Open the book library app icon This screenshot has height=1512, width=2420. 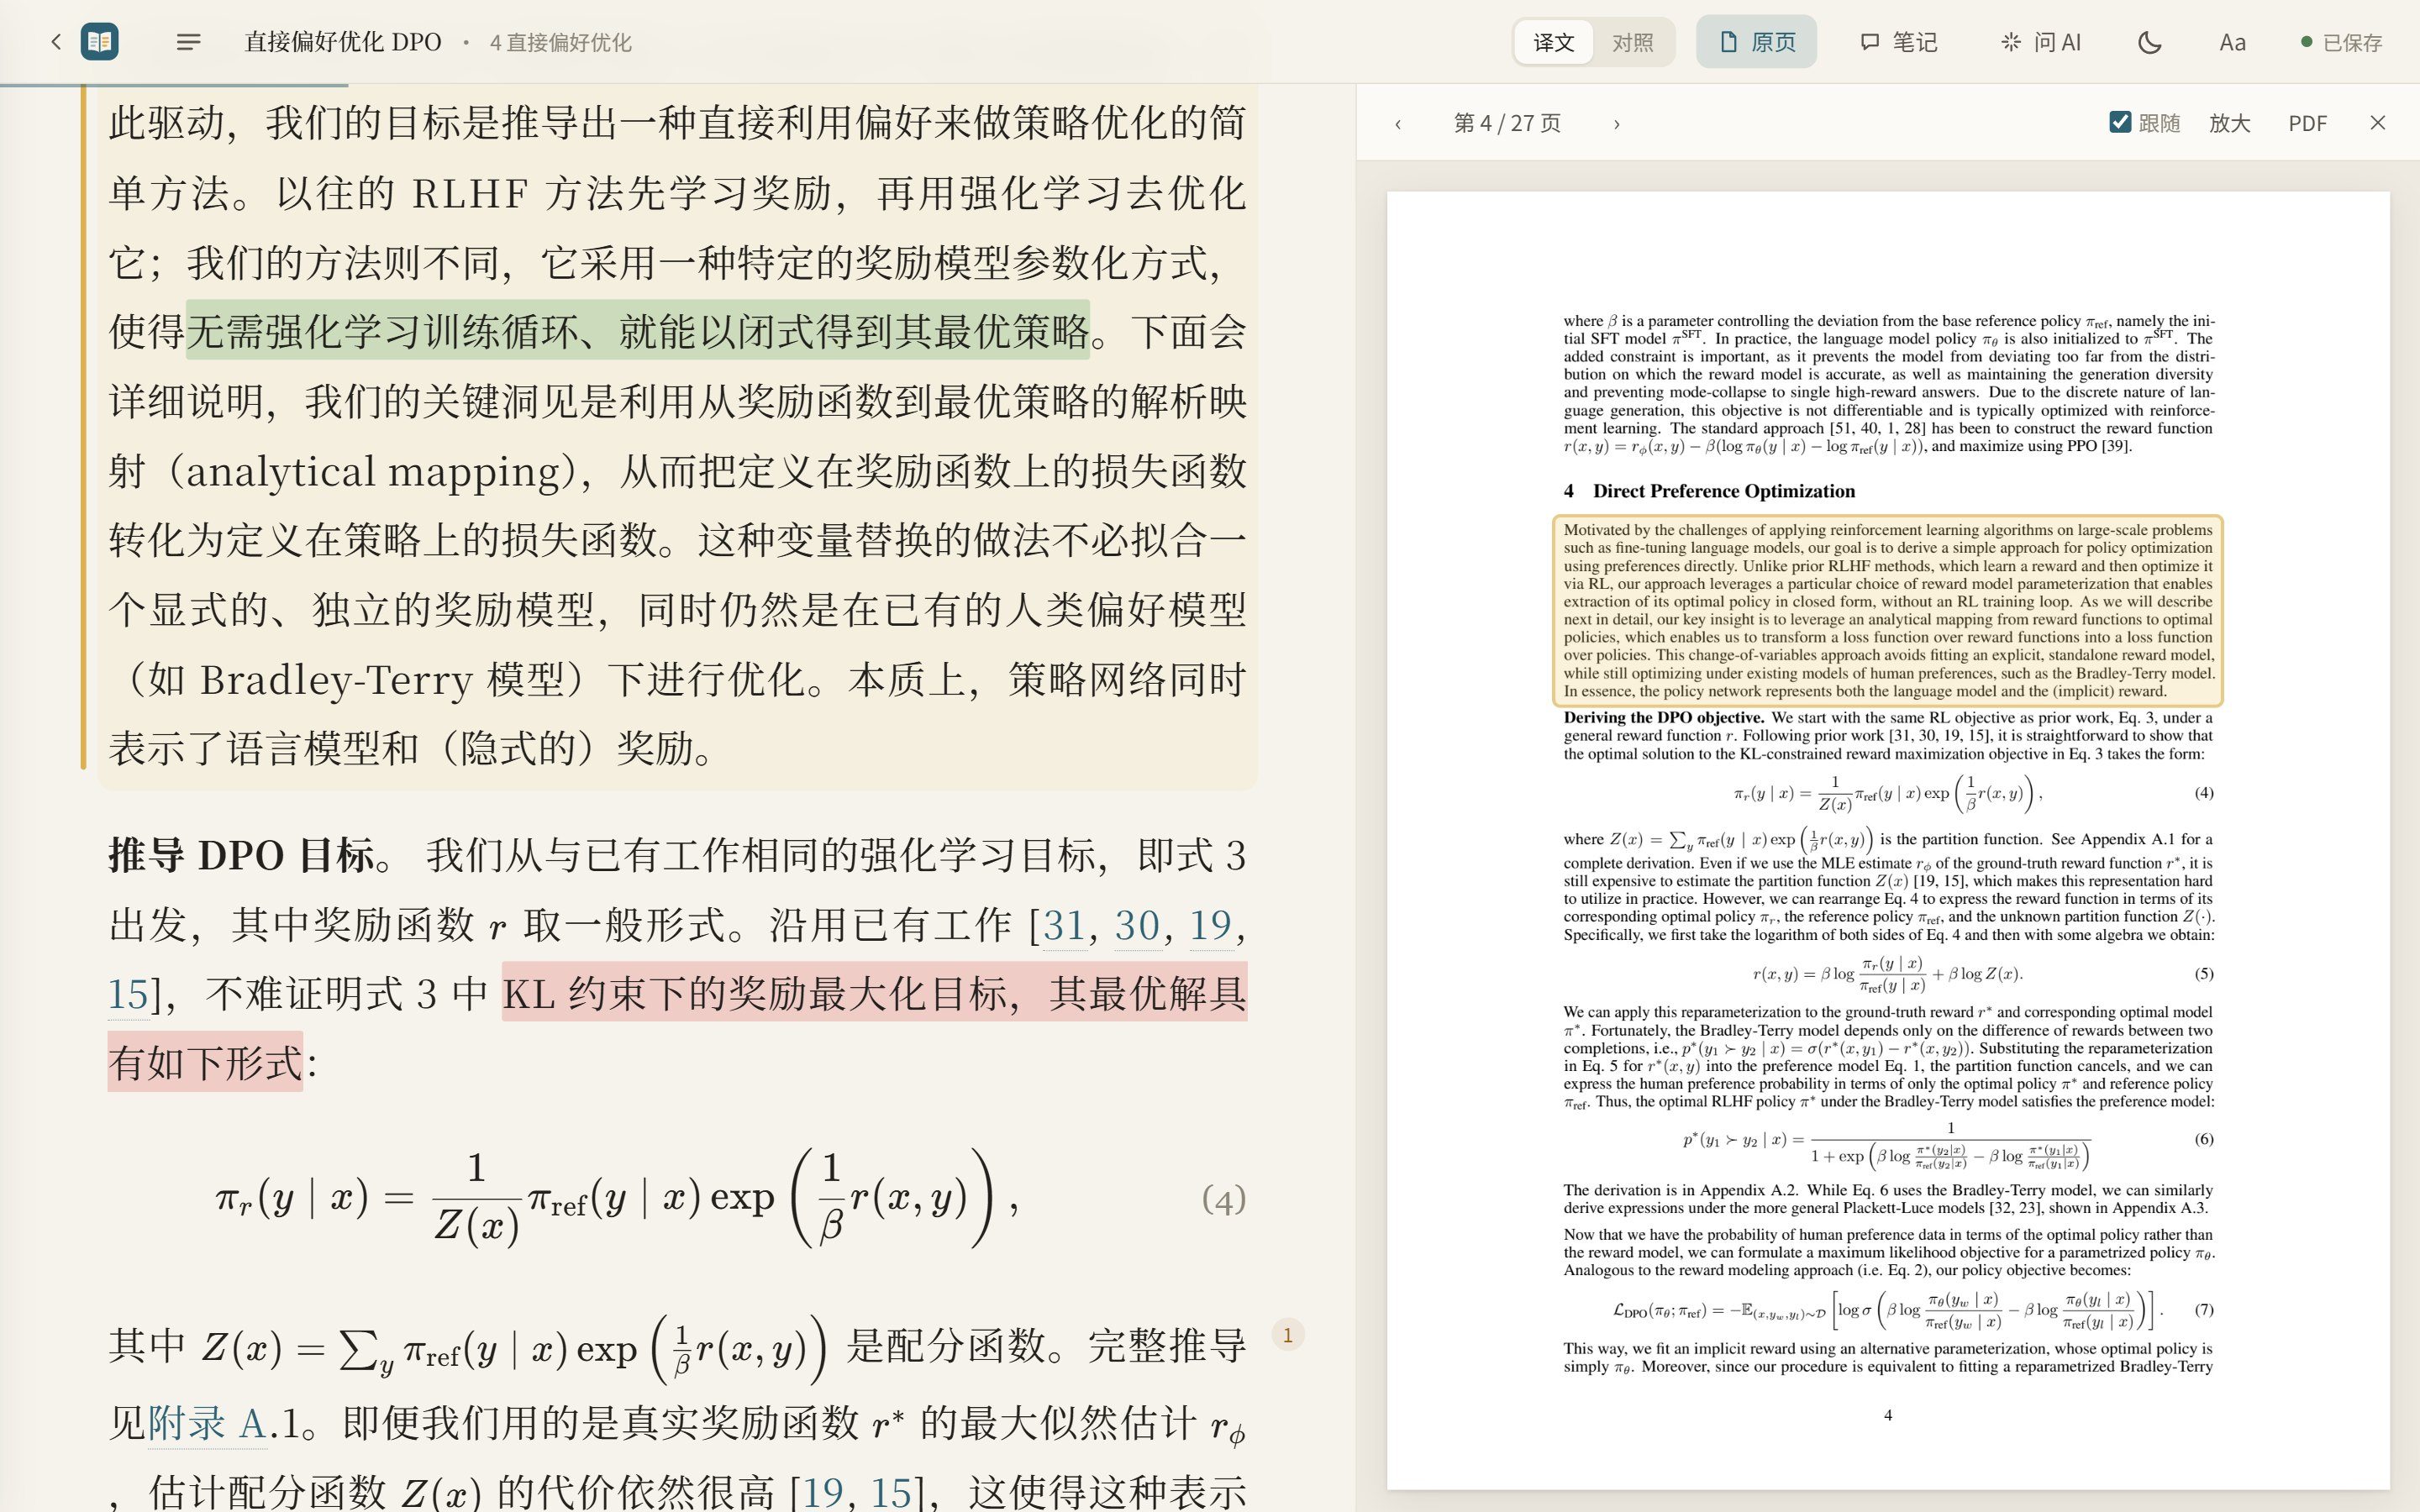99,42
